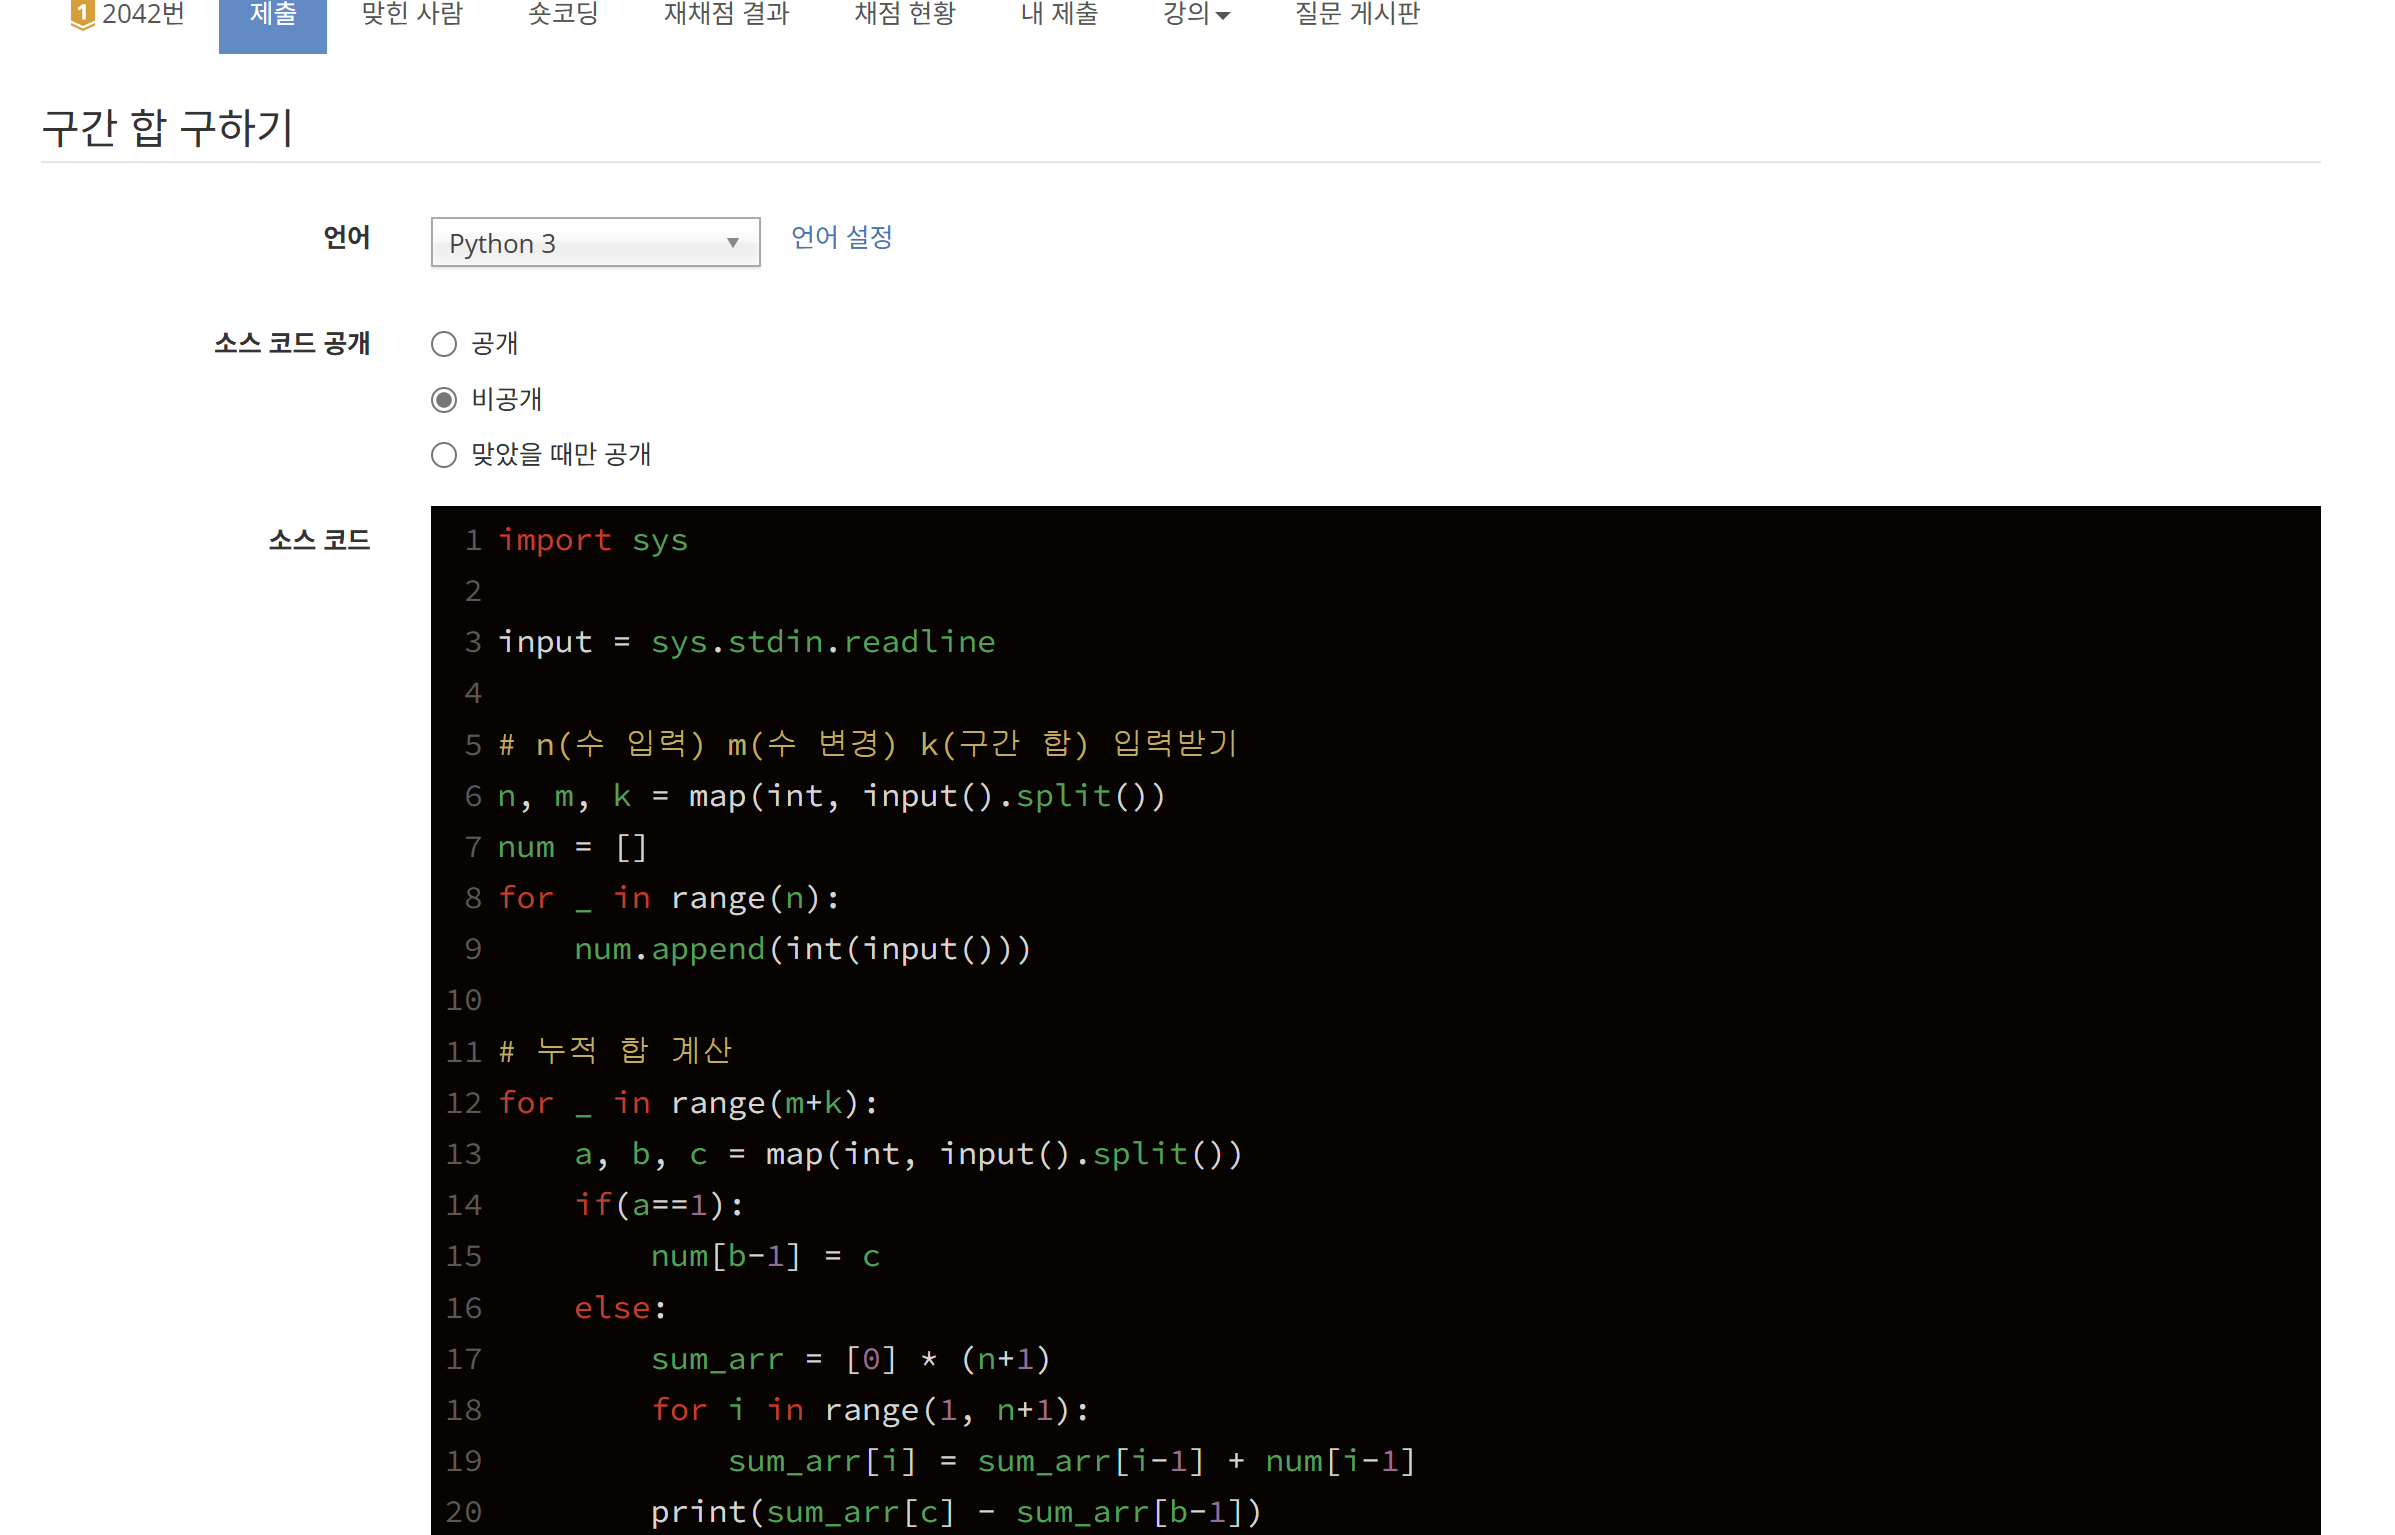
Task: Choose 맞았을 때만 공개 radio option
Action: tap(443, 455)
